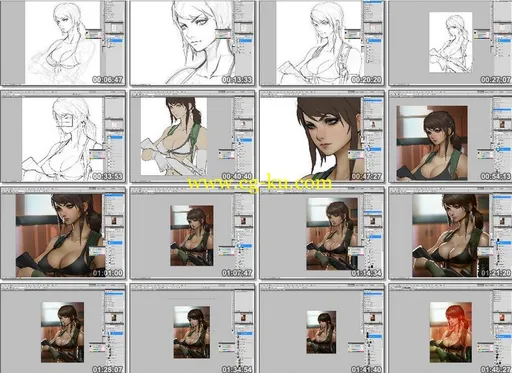The width and height of the screenshot is (512, 373).
Task: View the frame stamped 01:34:54
Action: (192, 328)
